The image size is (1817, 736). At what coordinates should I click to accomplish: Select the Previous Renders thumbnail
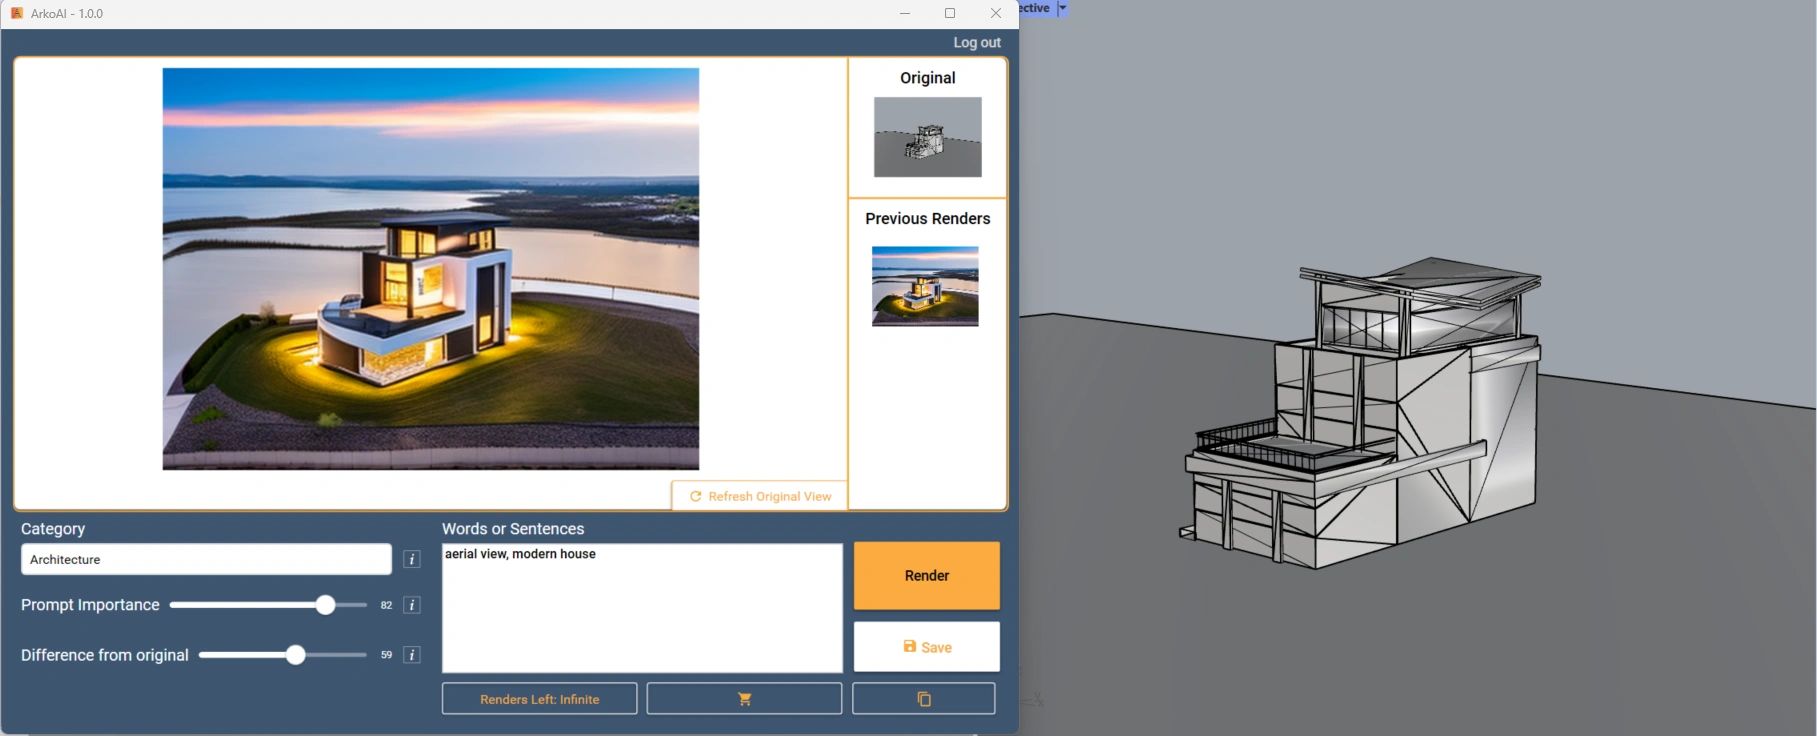tap(925, 286)
